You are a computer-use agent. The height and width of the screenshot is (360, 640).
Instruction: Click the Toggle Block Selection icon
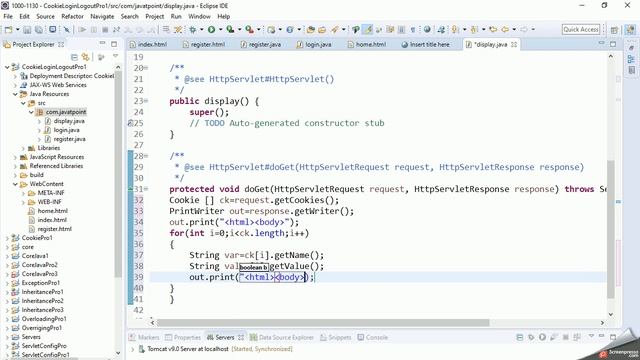tap(402, 29)
